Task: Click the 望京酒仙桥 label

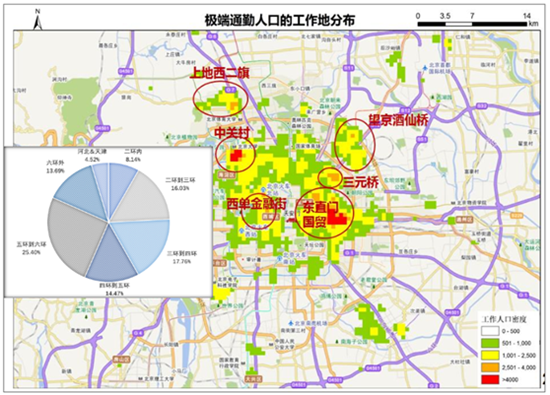Action: tap(399, 120)
